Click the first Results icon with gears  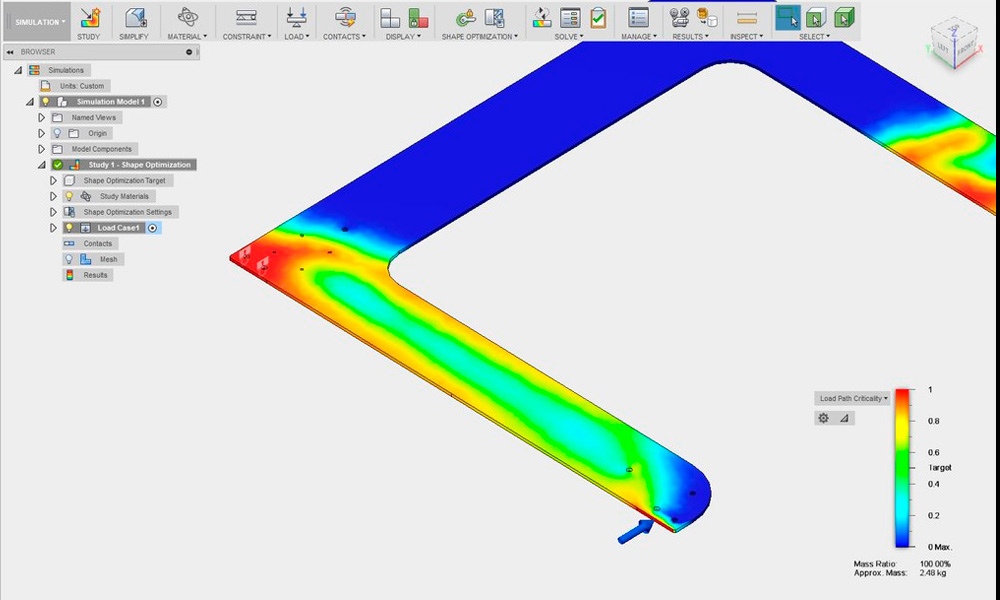pos(680,17)
